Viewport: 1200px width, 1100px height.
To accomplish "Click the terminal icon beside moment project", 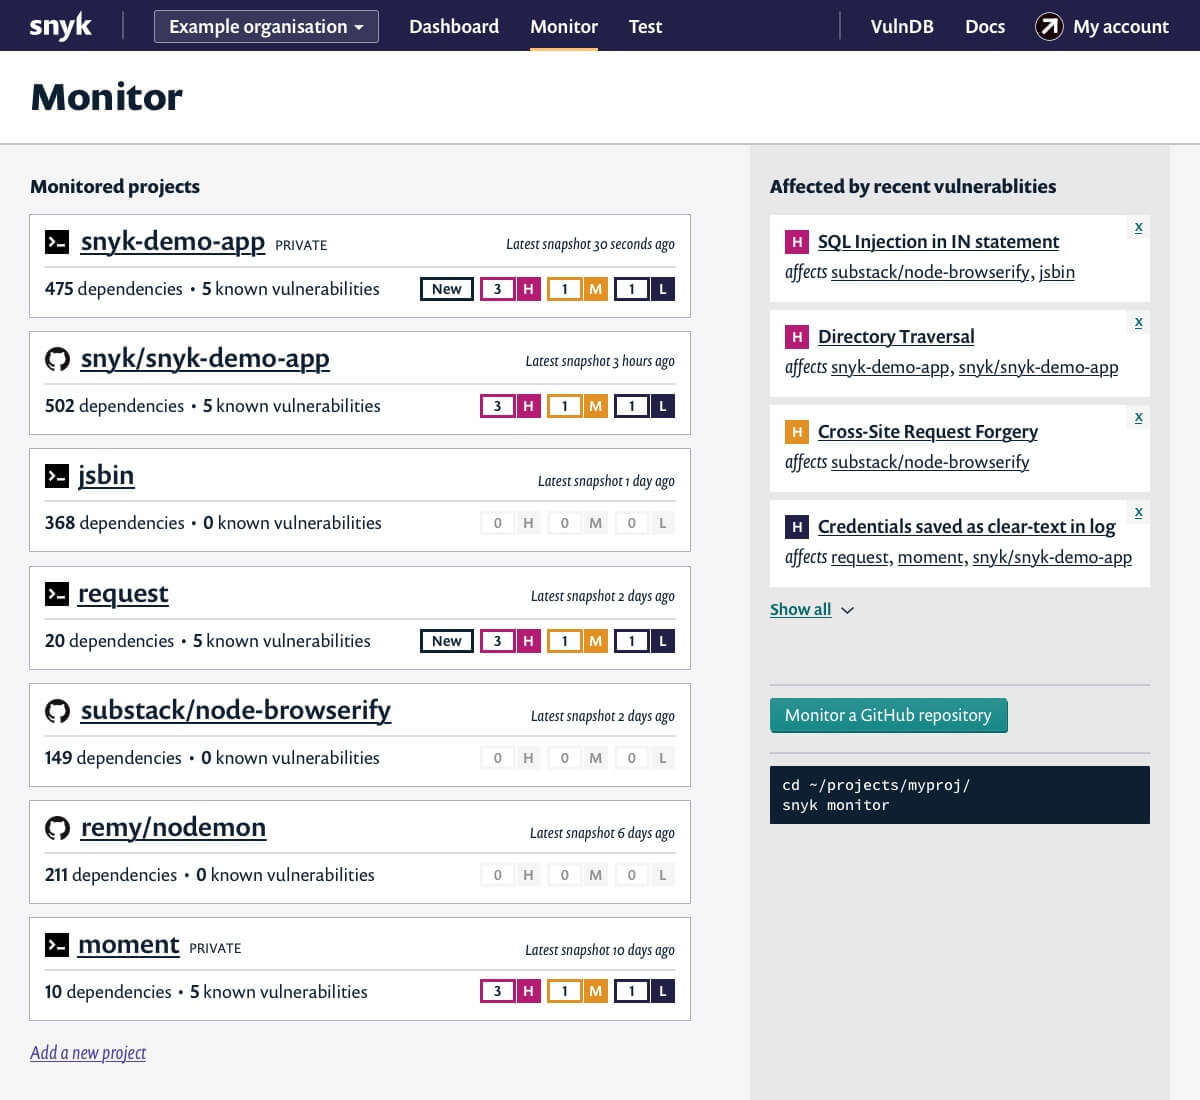I will 57,945.
